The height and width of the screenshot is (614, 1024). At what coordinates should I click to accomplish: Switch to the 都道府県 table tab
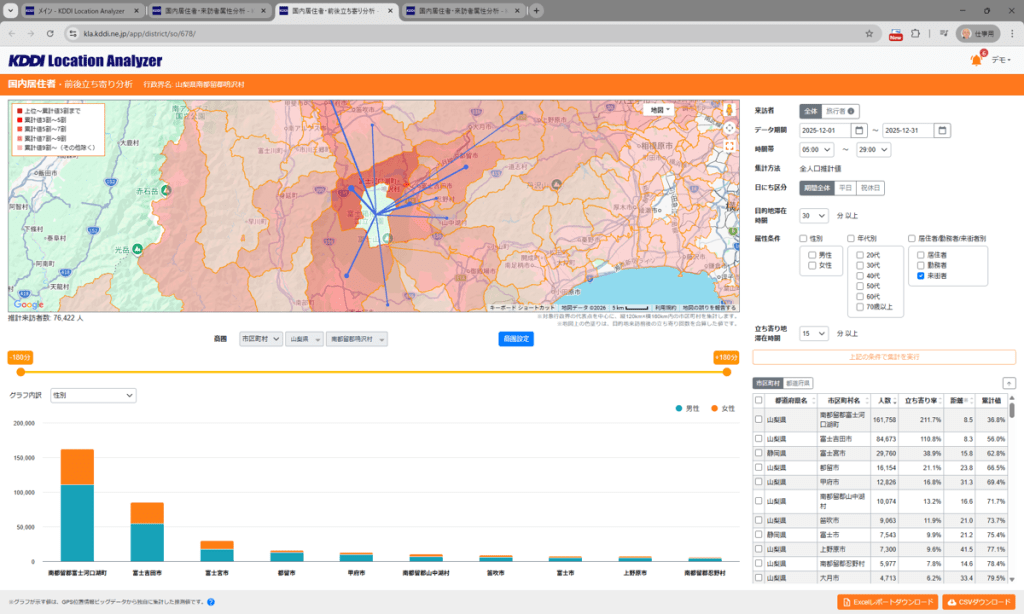[799, 383]
